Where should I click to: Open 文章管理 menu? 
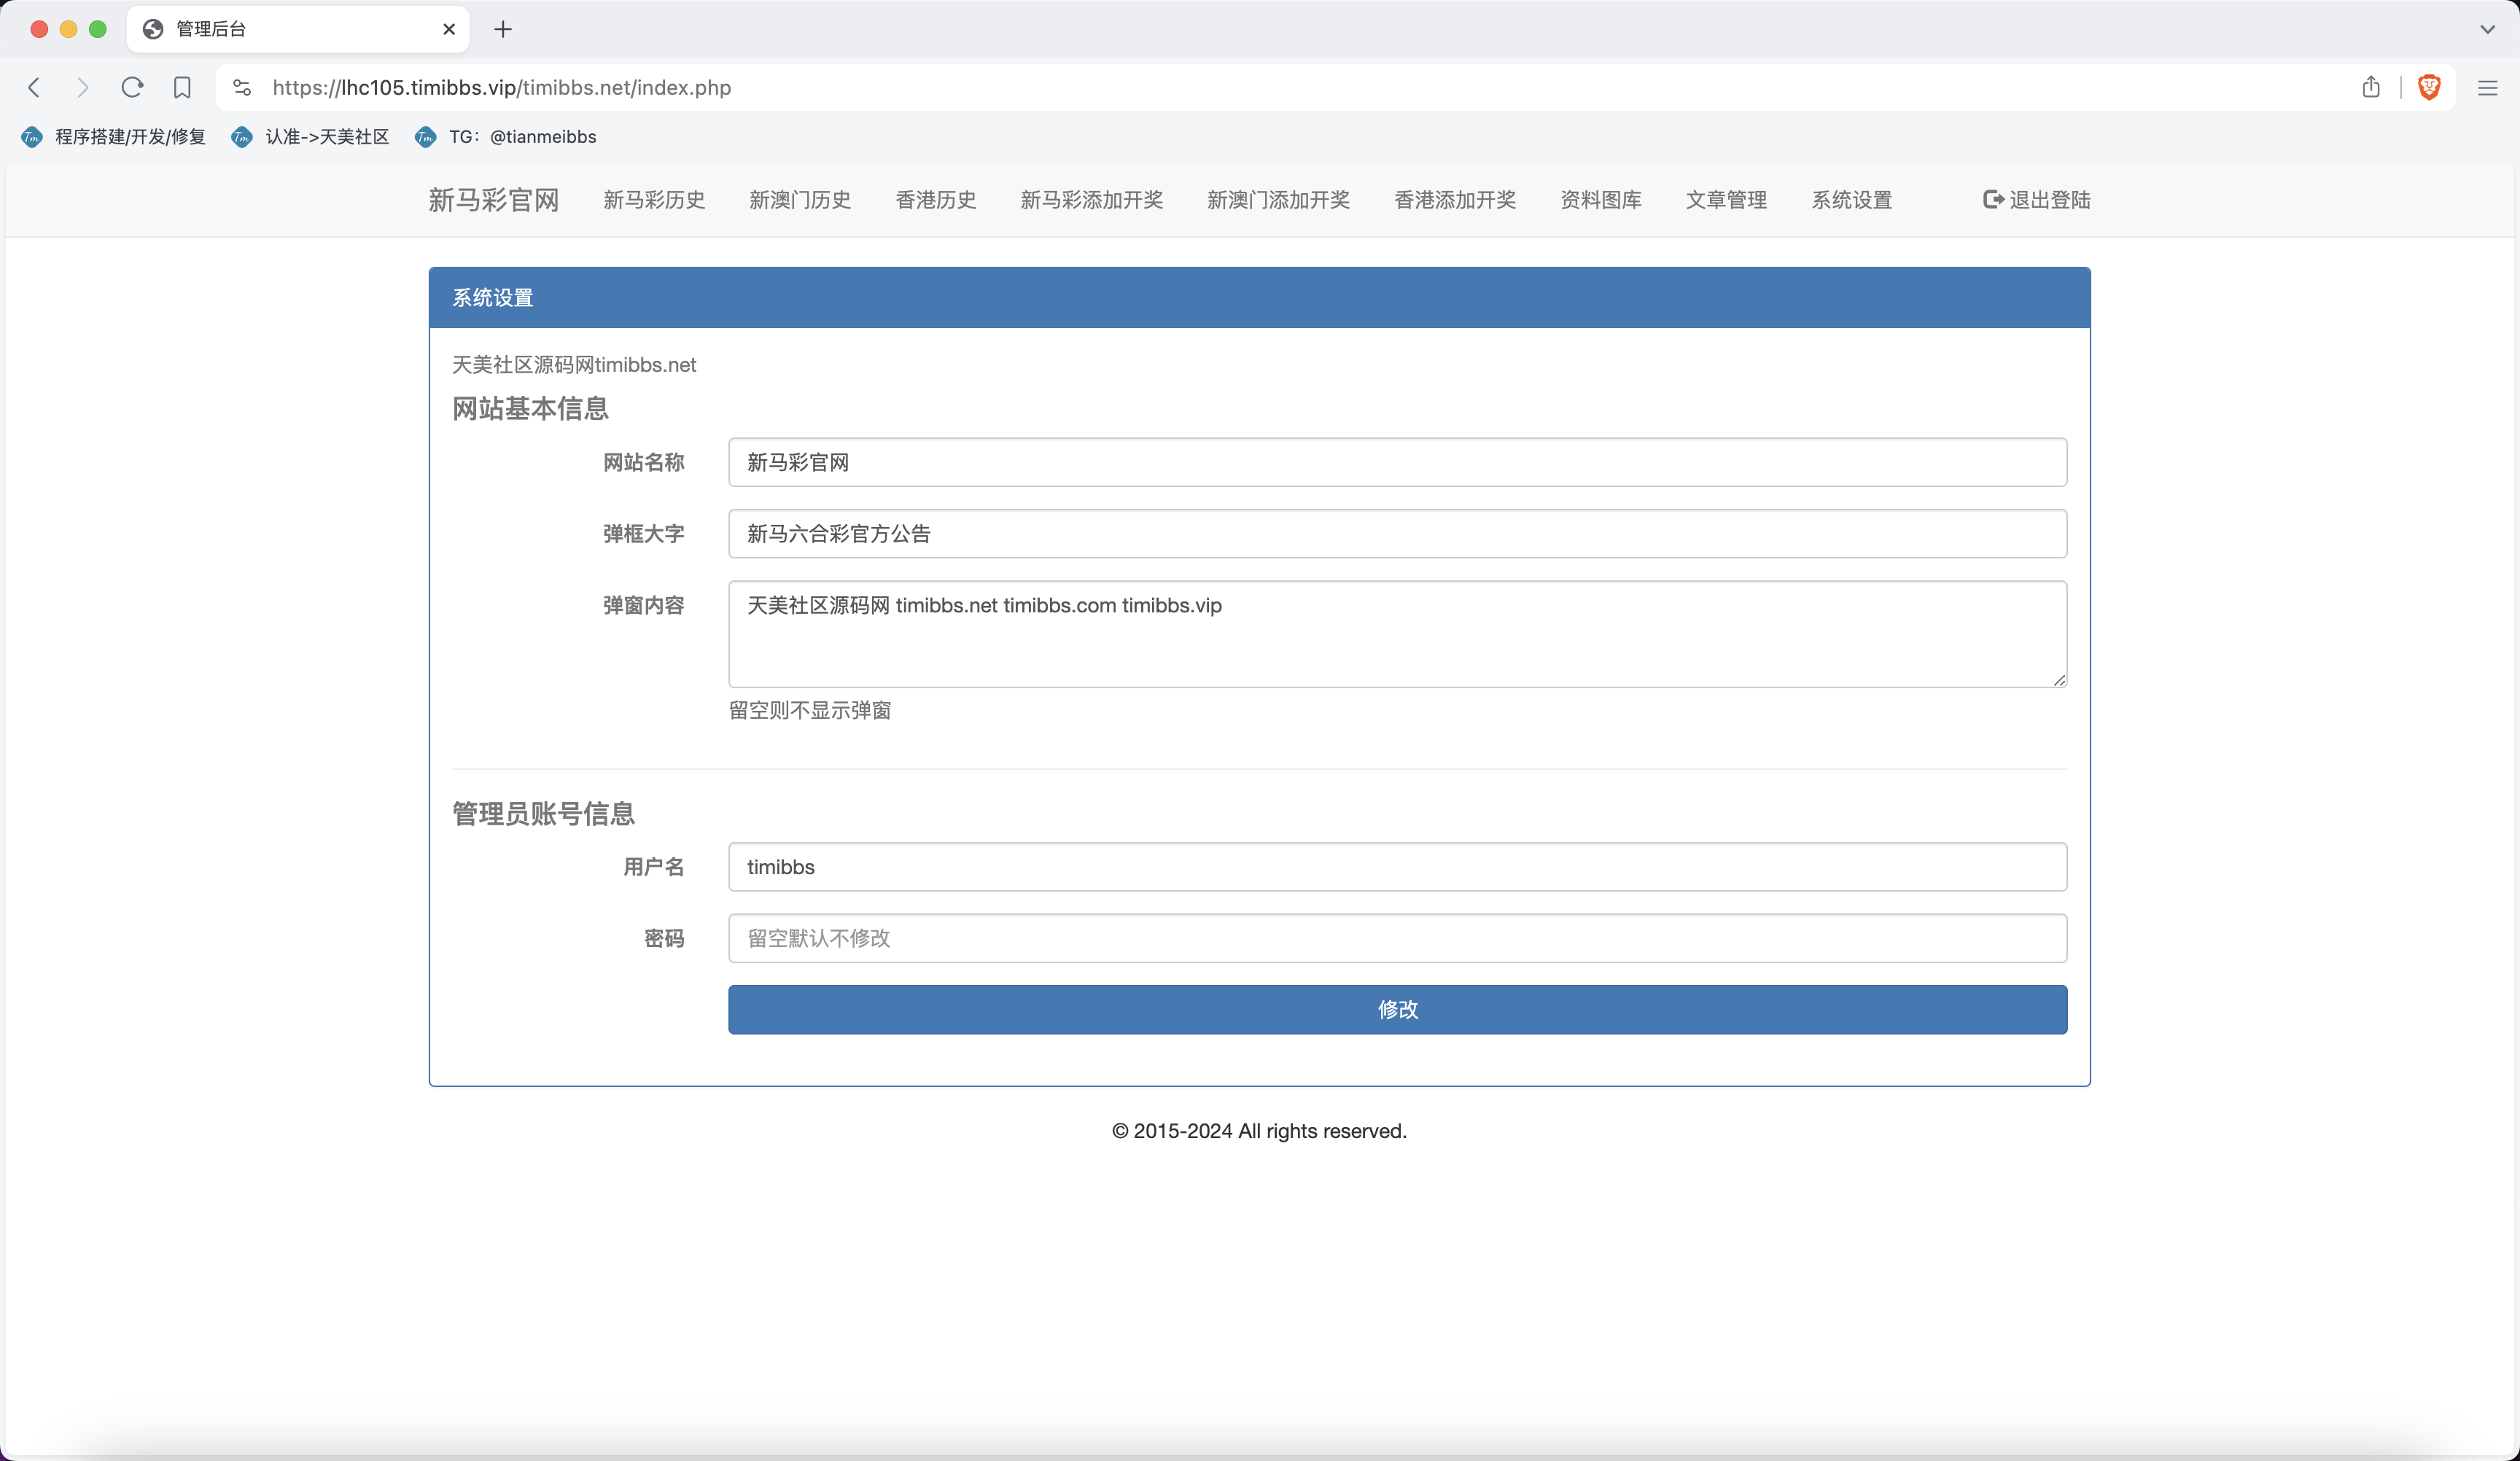(x=1726, y=200)
